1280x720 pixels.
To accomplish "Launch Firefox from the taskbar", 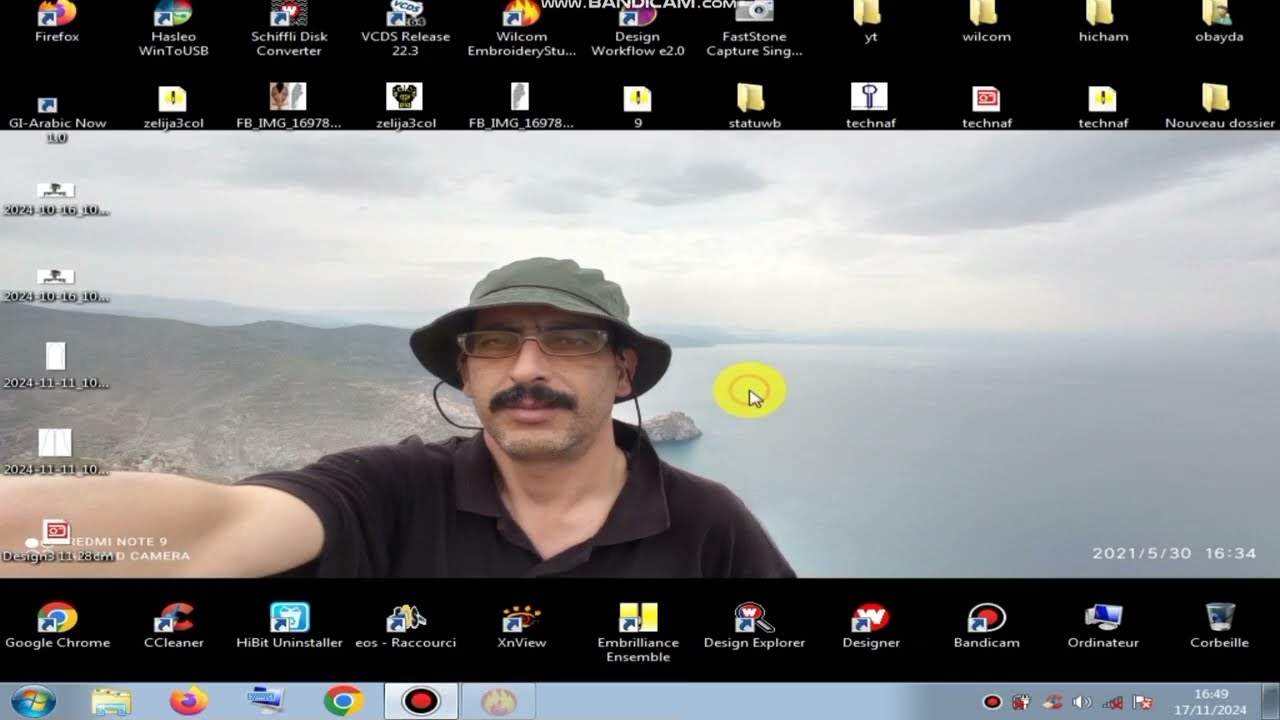I will 188,701.
